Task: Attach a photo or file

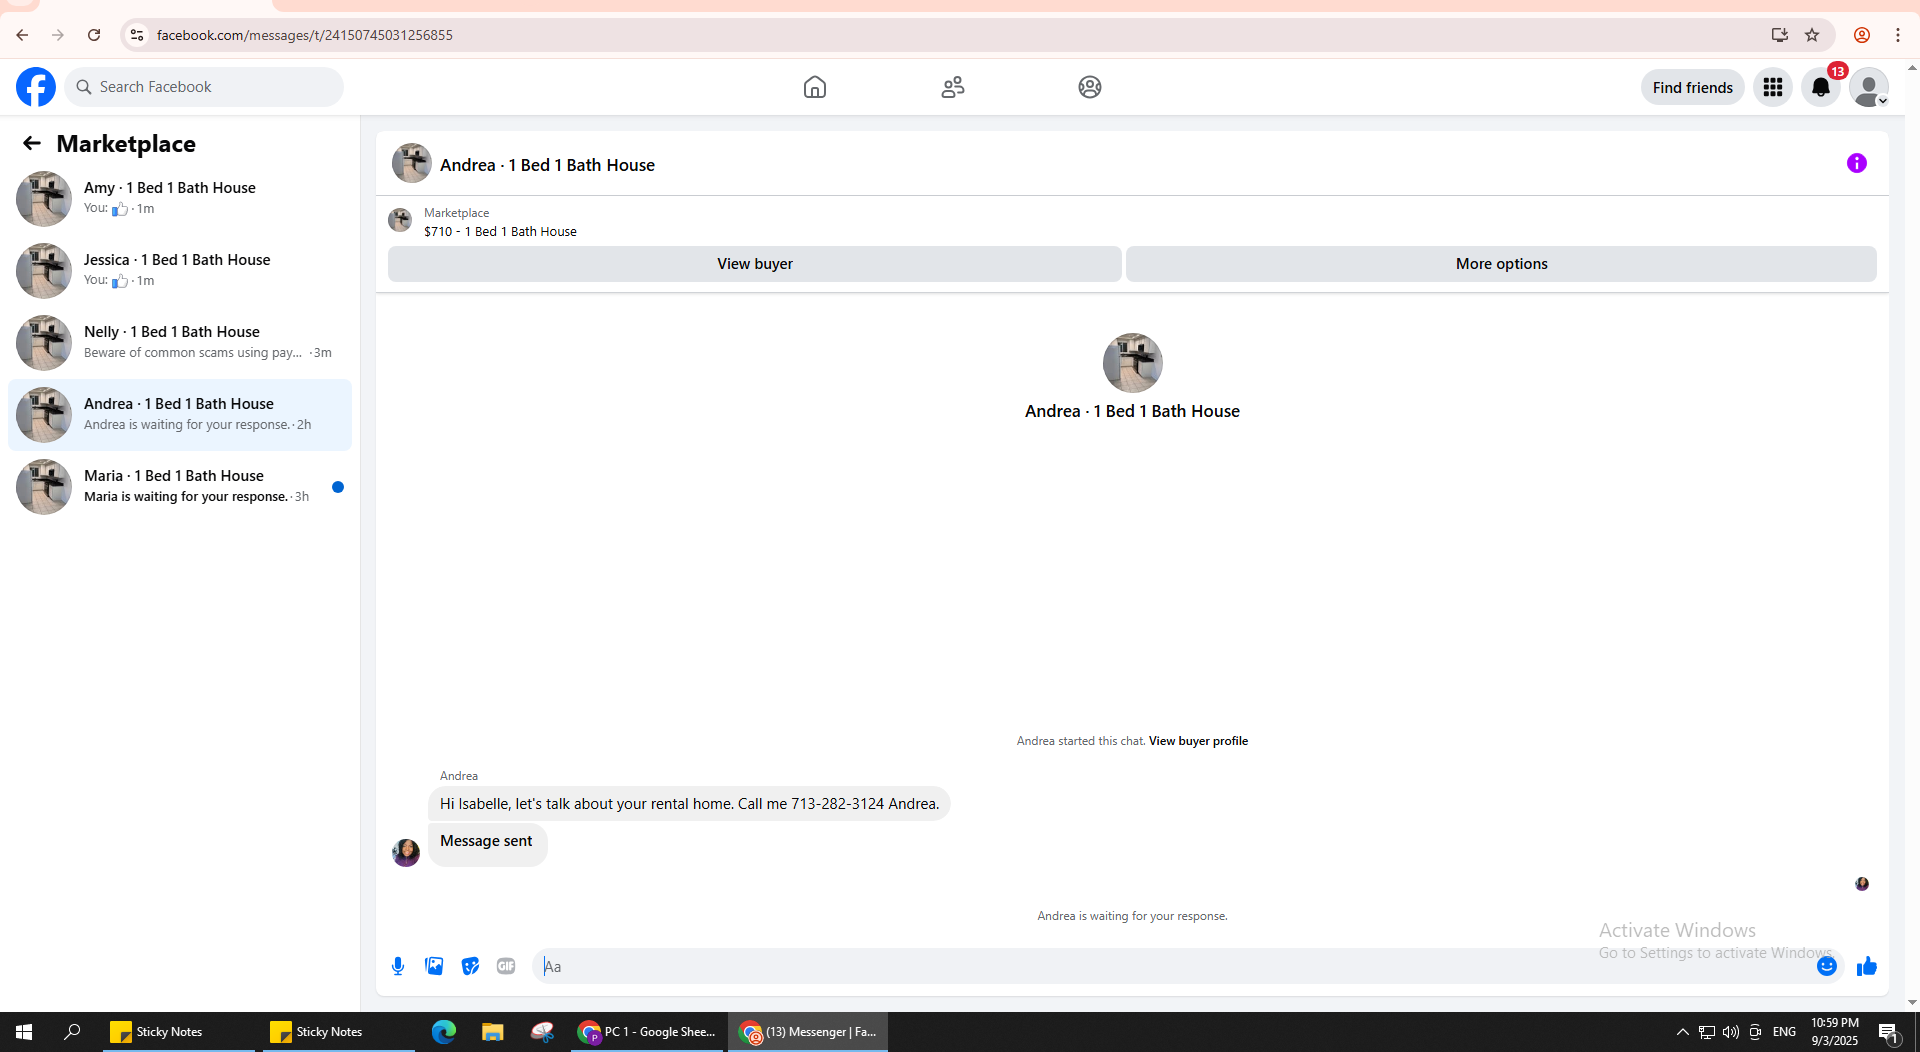Action: 434,966
